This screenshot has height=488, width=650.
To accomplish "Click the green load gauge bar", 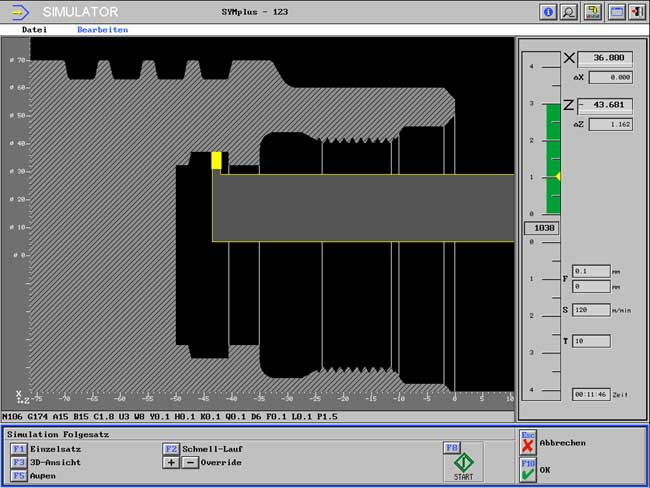I will pos(552,158).
